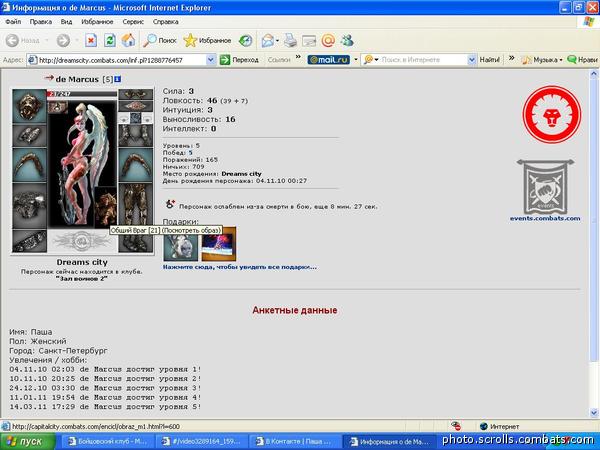Click the Побед count link 5
The width and height of the screenshot is (600, 450).
[190, 153]
